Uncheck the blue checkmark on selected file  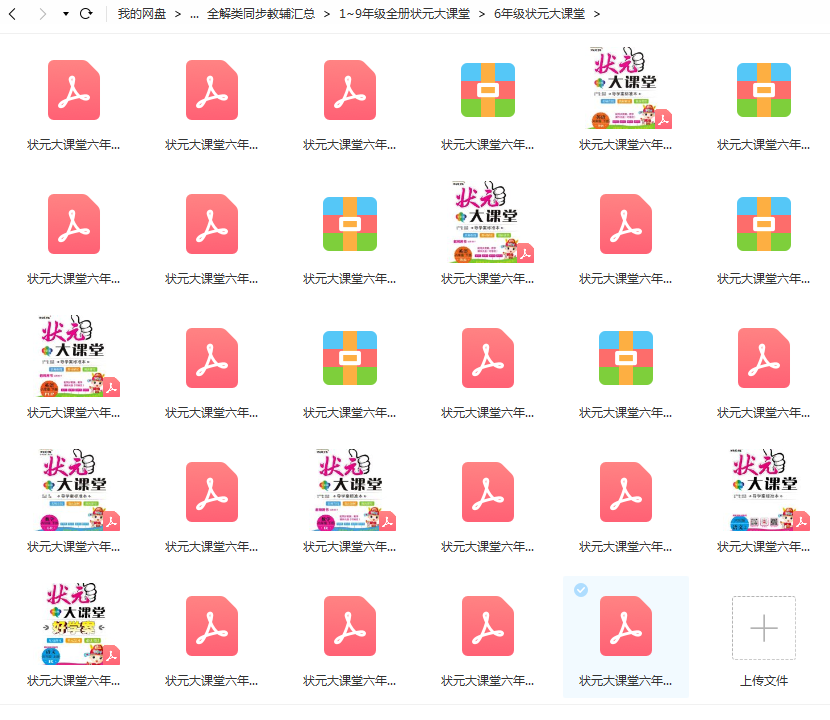click(581, 589)
